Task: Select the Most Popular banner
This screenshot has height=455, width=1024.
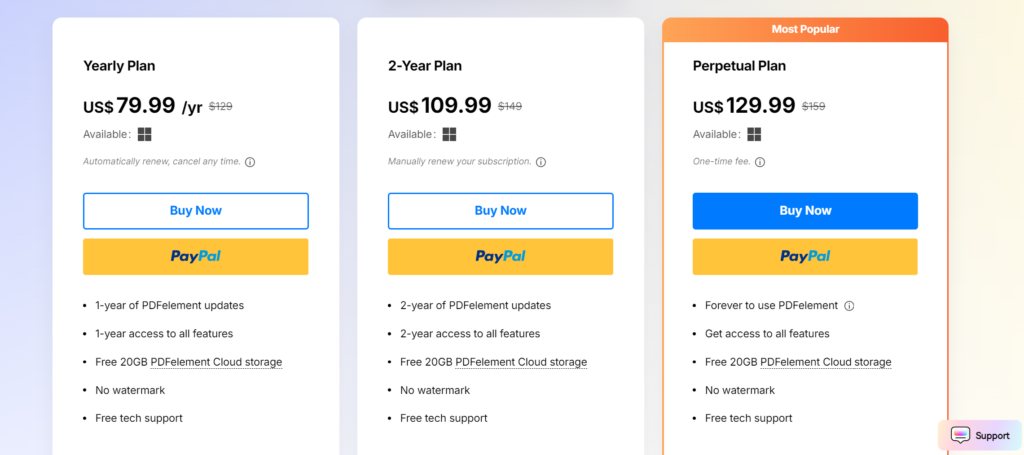Action: coord(805,29)
